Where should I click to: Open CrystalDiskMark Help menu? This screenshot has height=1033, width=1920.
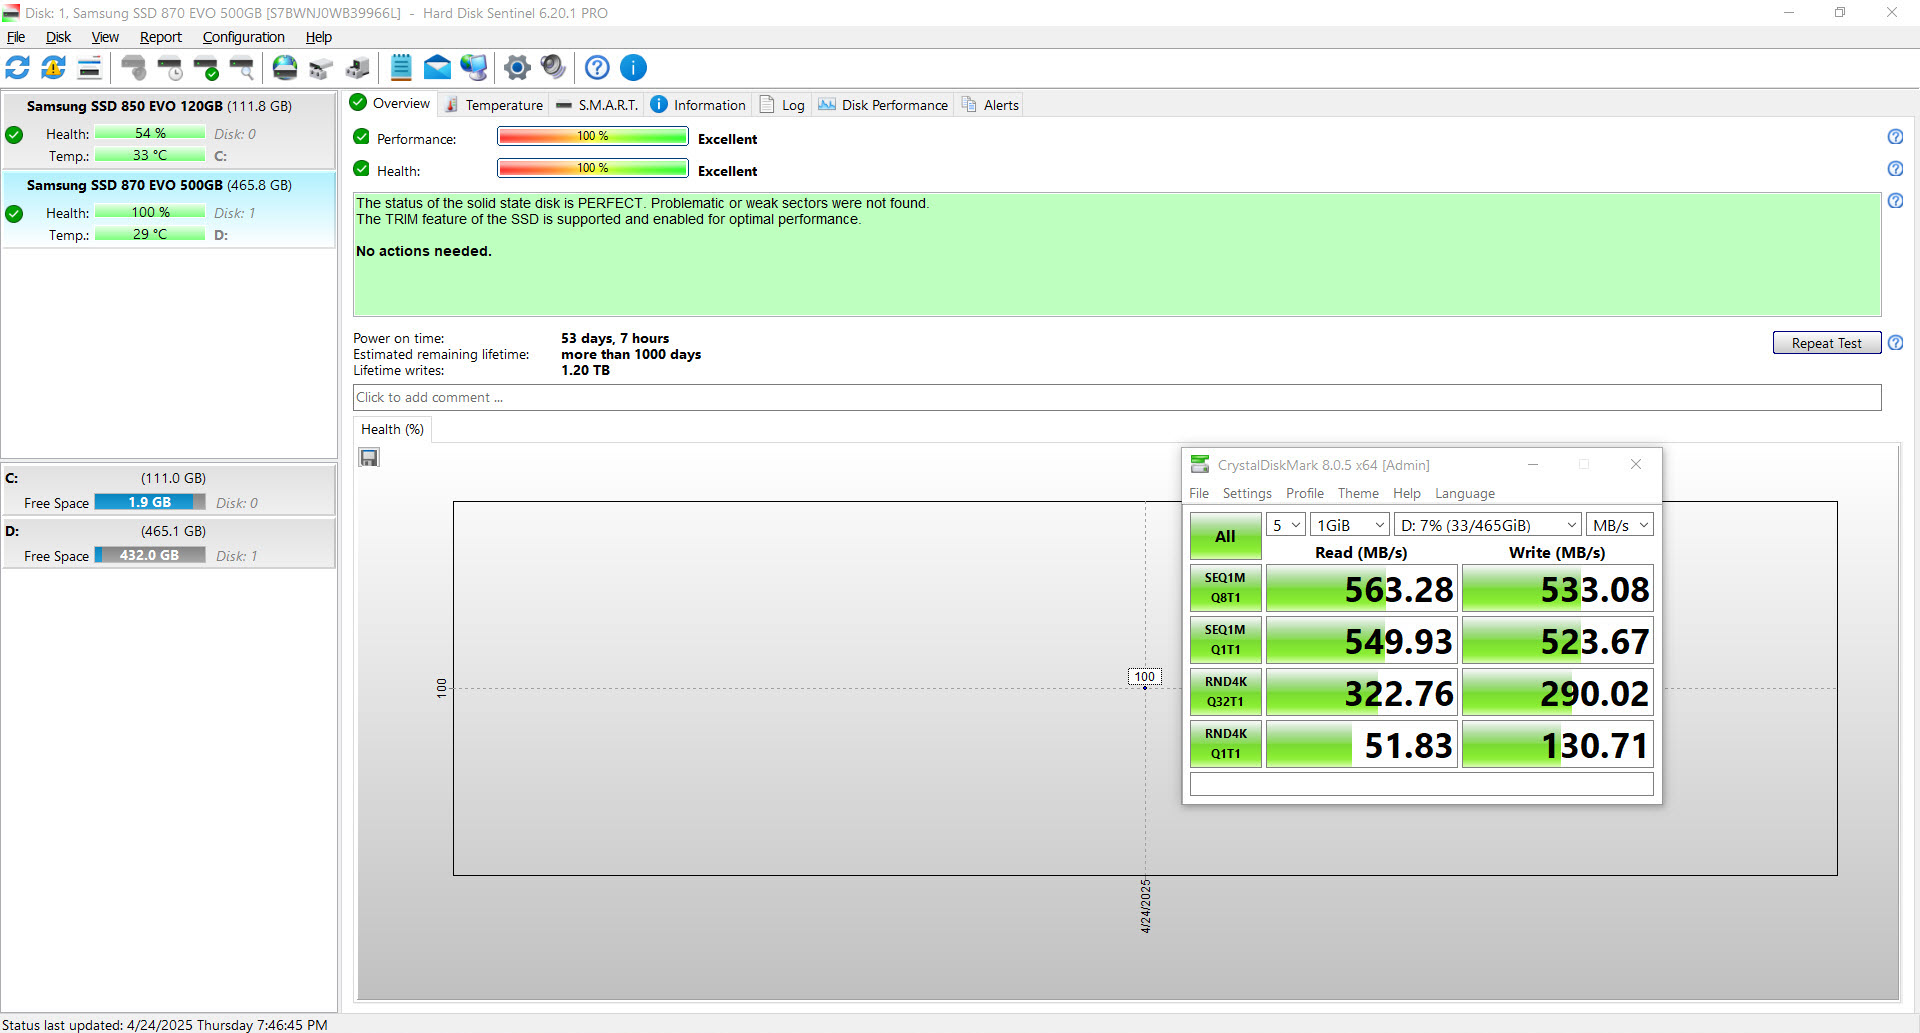click(x=1407, y=494)
